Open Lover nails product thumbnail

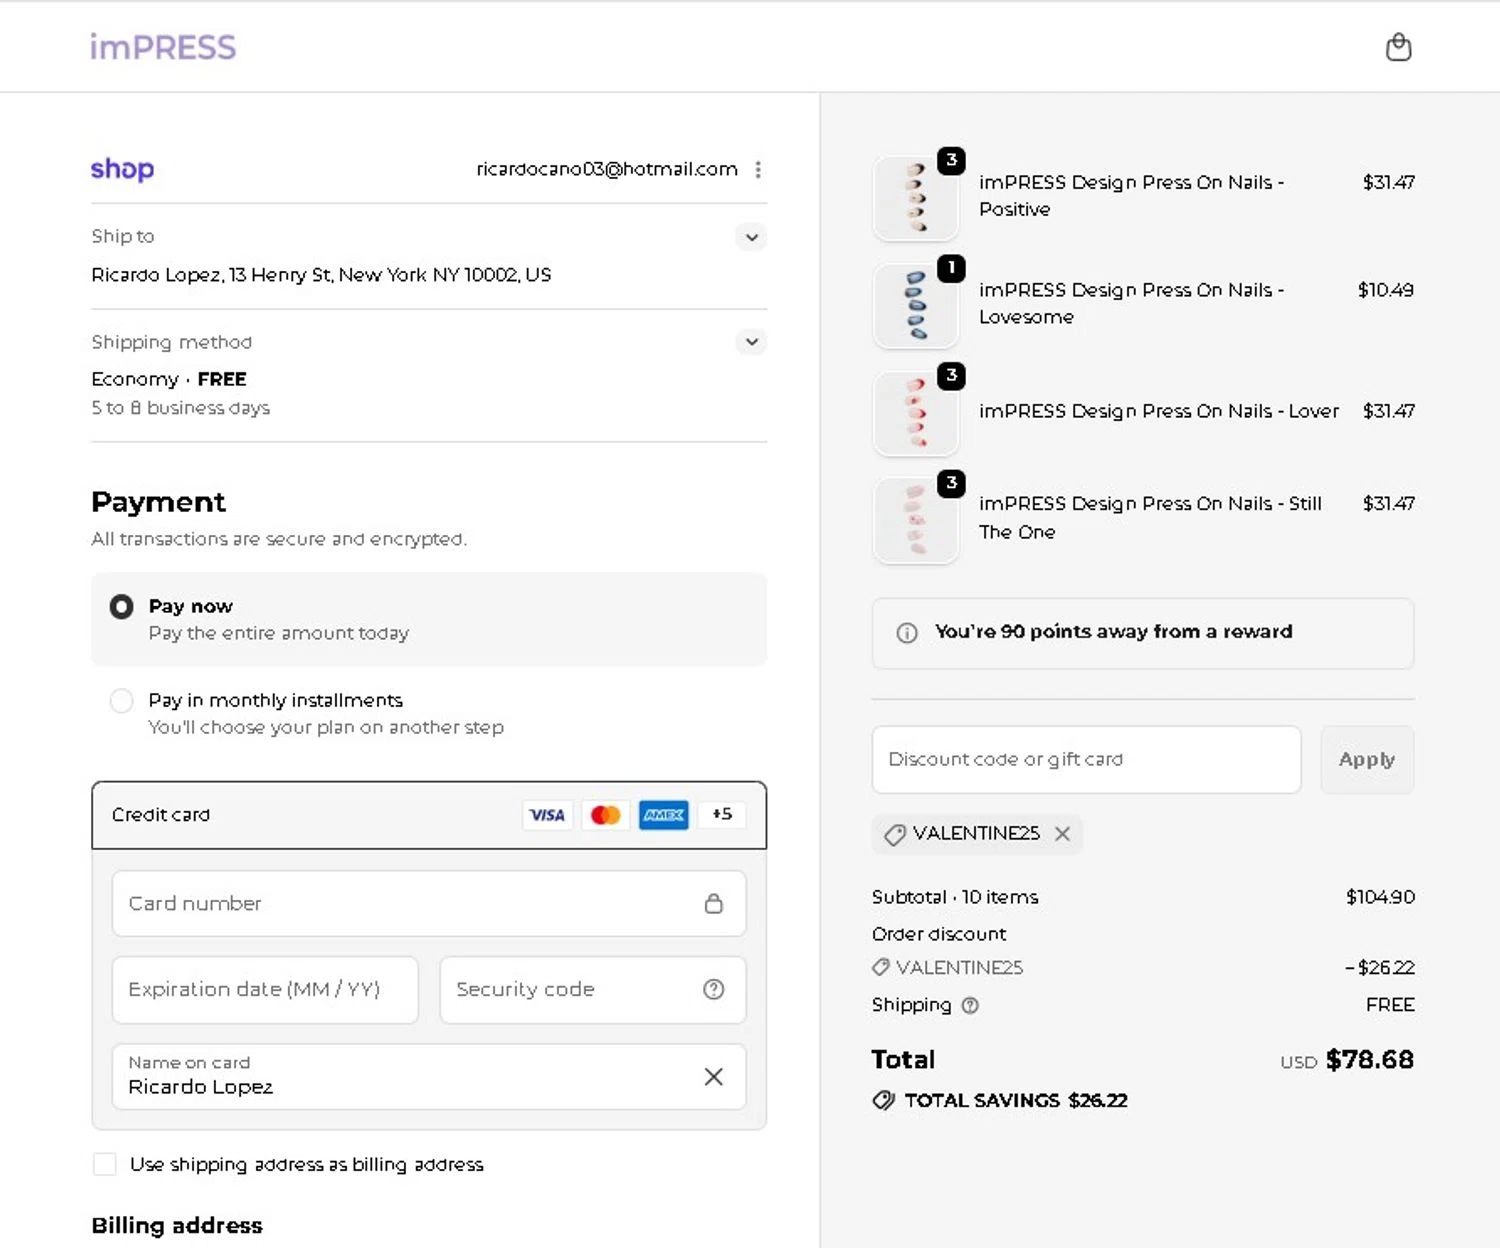[x=916, y=413]
